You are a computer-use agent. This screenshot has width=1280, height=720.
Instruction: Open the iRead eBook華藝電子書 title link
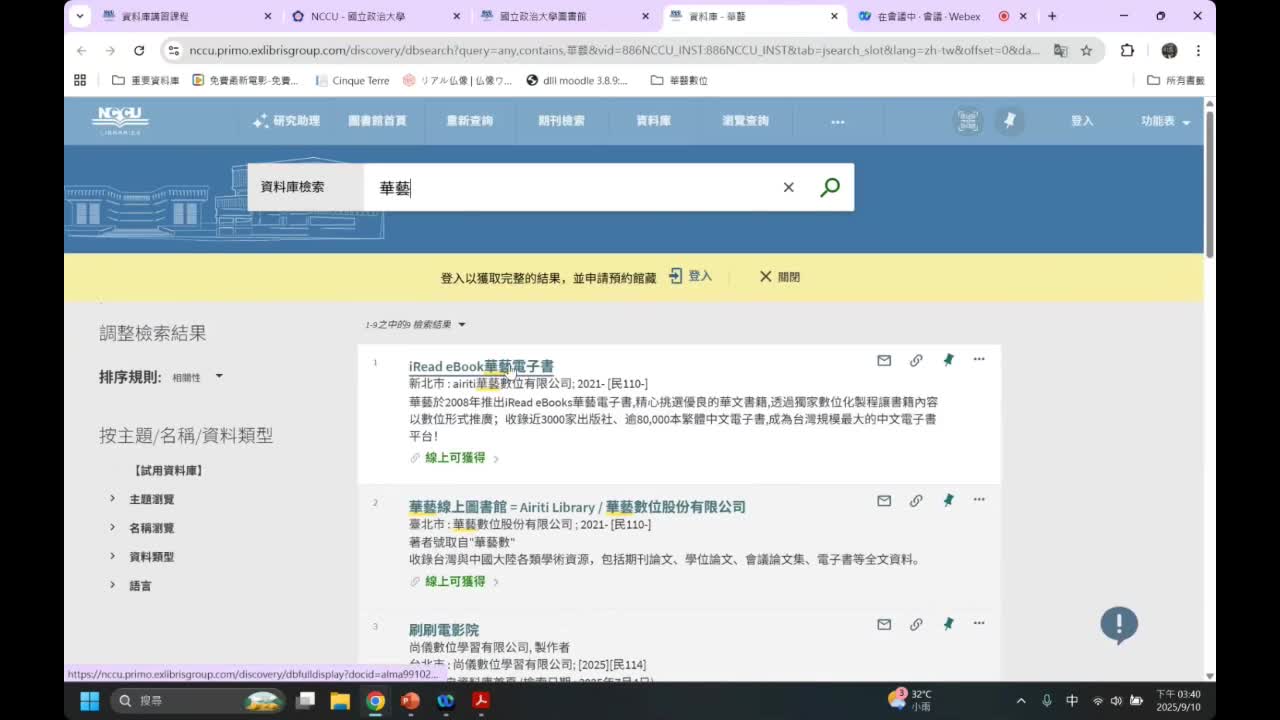[479, 366]
